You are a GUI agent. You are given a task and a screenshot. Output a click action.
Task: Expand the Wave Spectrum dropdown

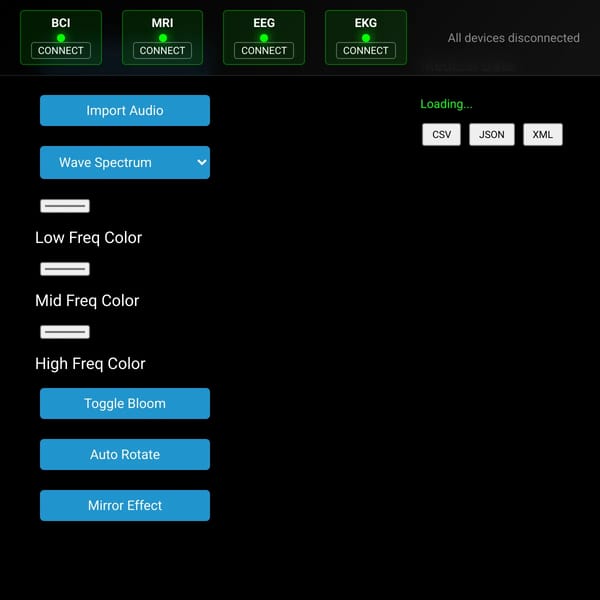click(125, 162)
